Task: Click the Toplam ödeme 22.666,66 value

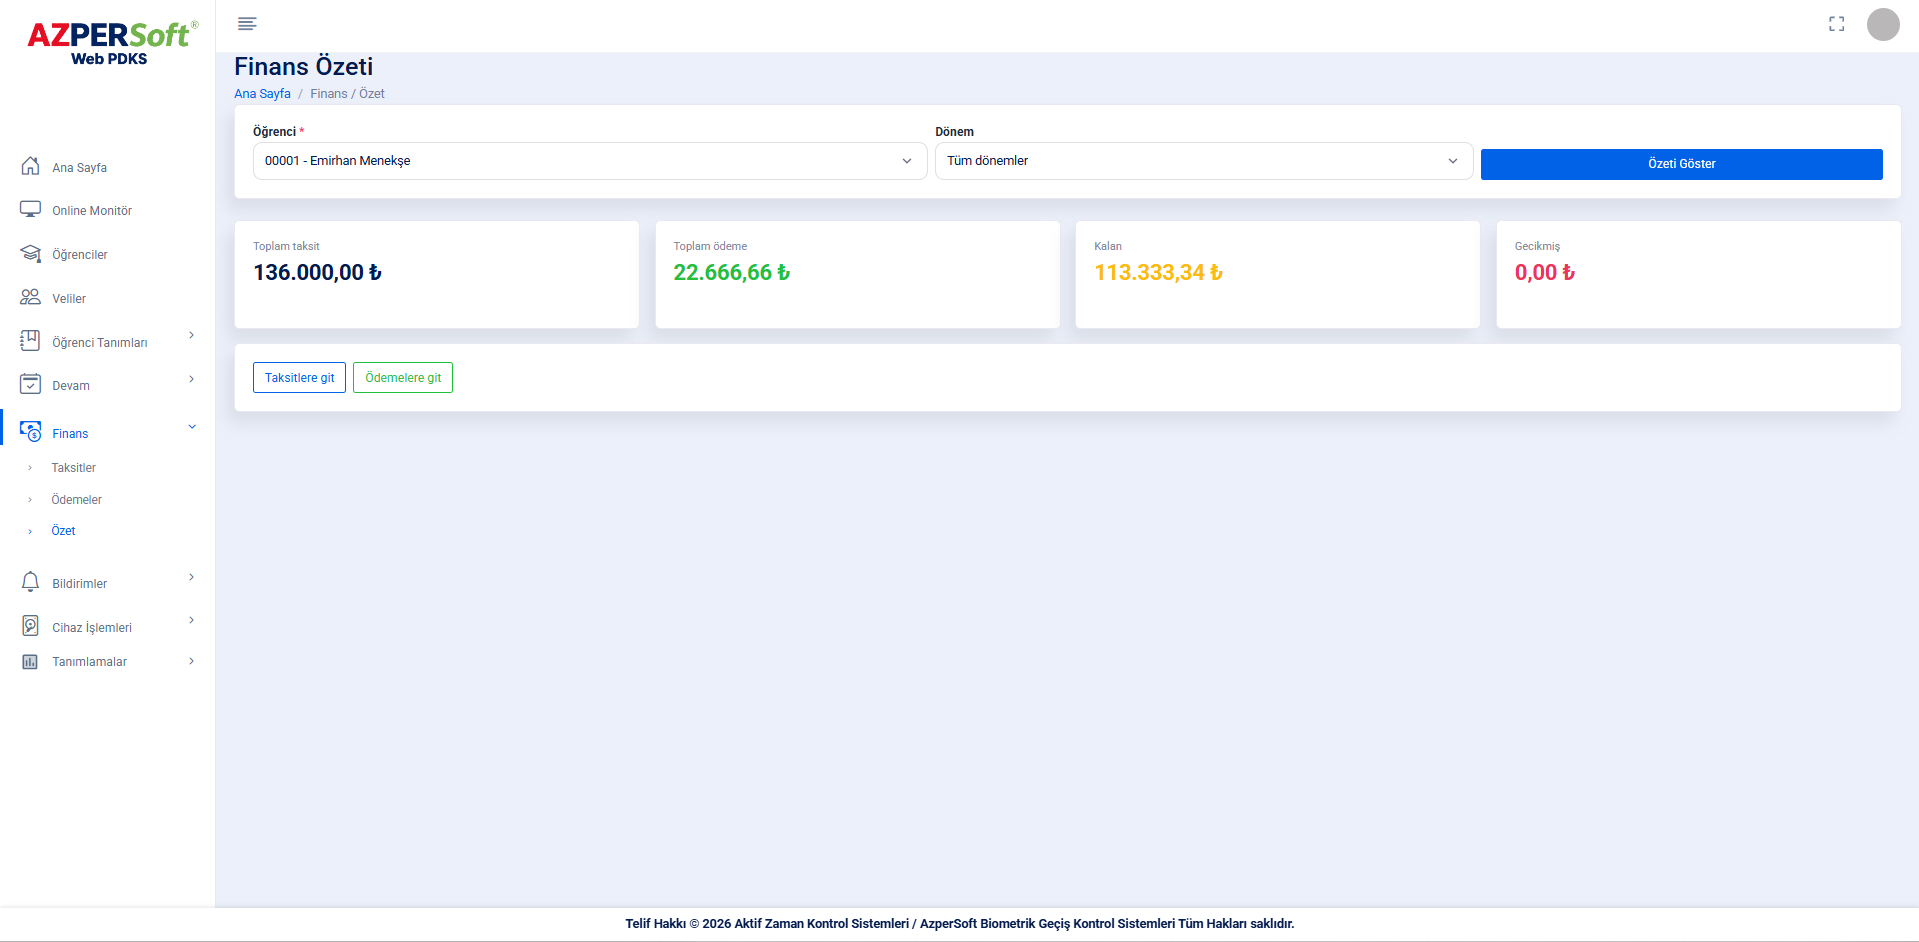Action: (731, 272)
